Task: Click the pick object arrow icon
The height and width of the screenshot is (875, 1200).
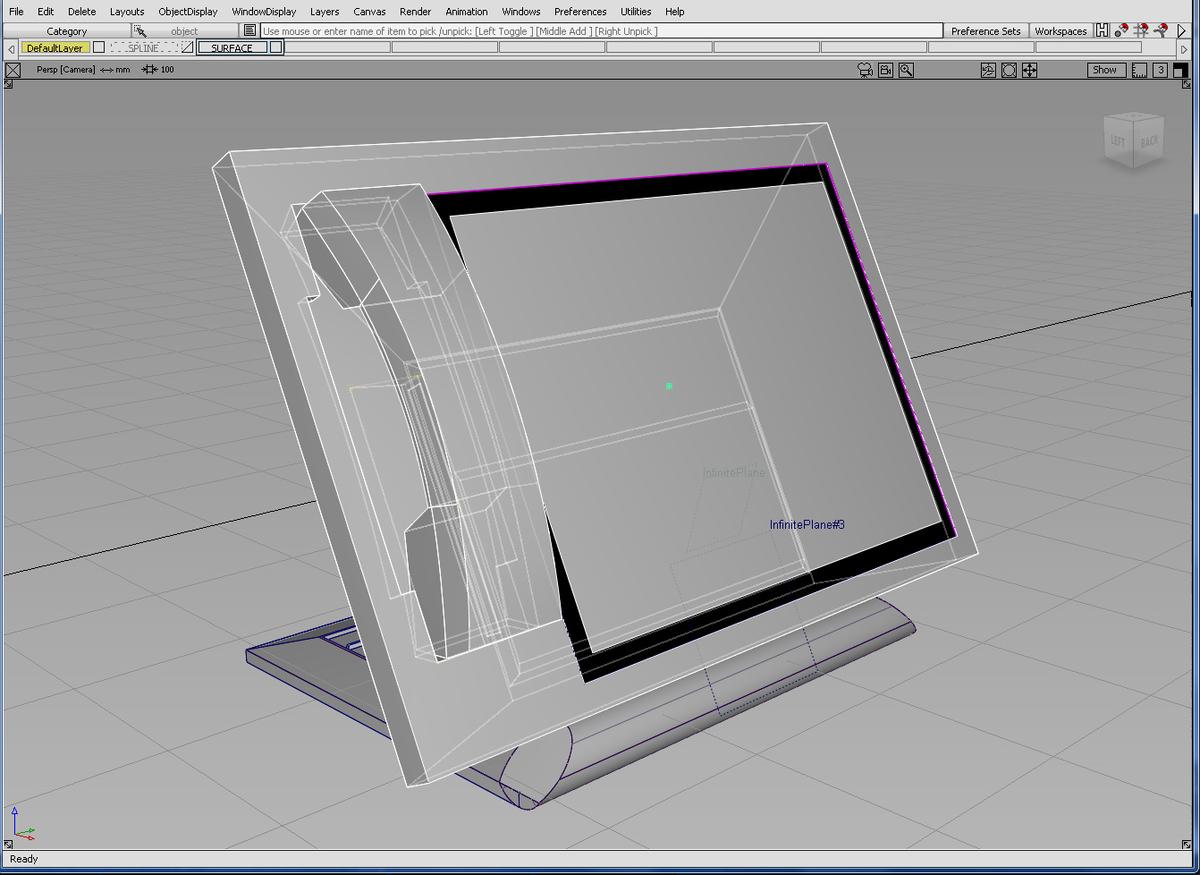Action: click(141, 31)
